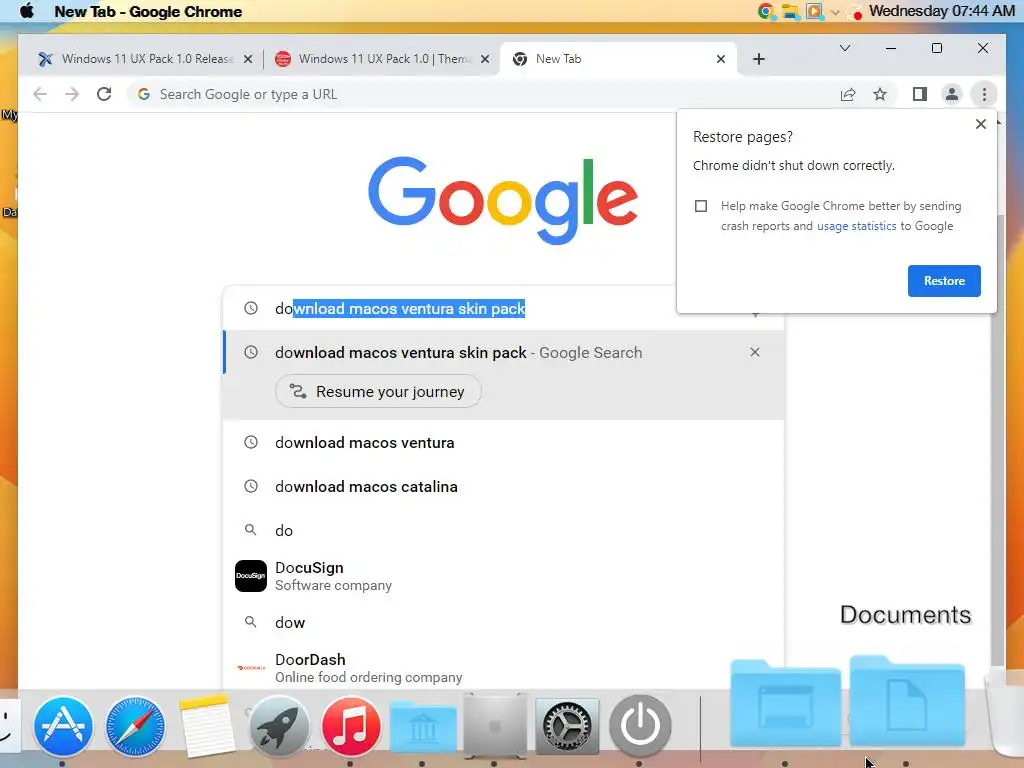Image resolution: width=1024 pixels, height=768 pixels.
Task: Click the clock in the menu bar
Action: pyautogui.click(x=942, y=11)
